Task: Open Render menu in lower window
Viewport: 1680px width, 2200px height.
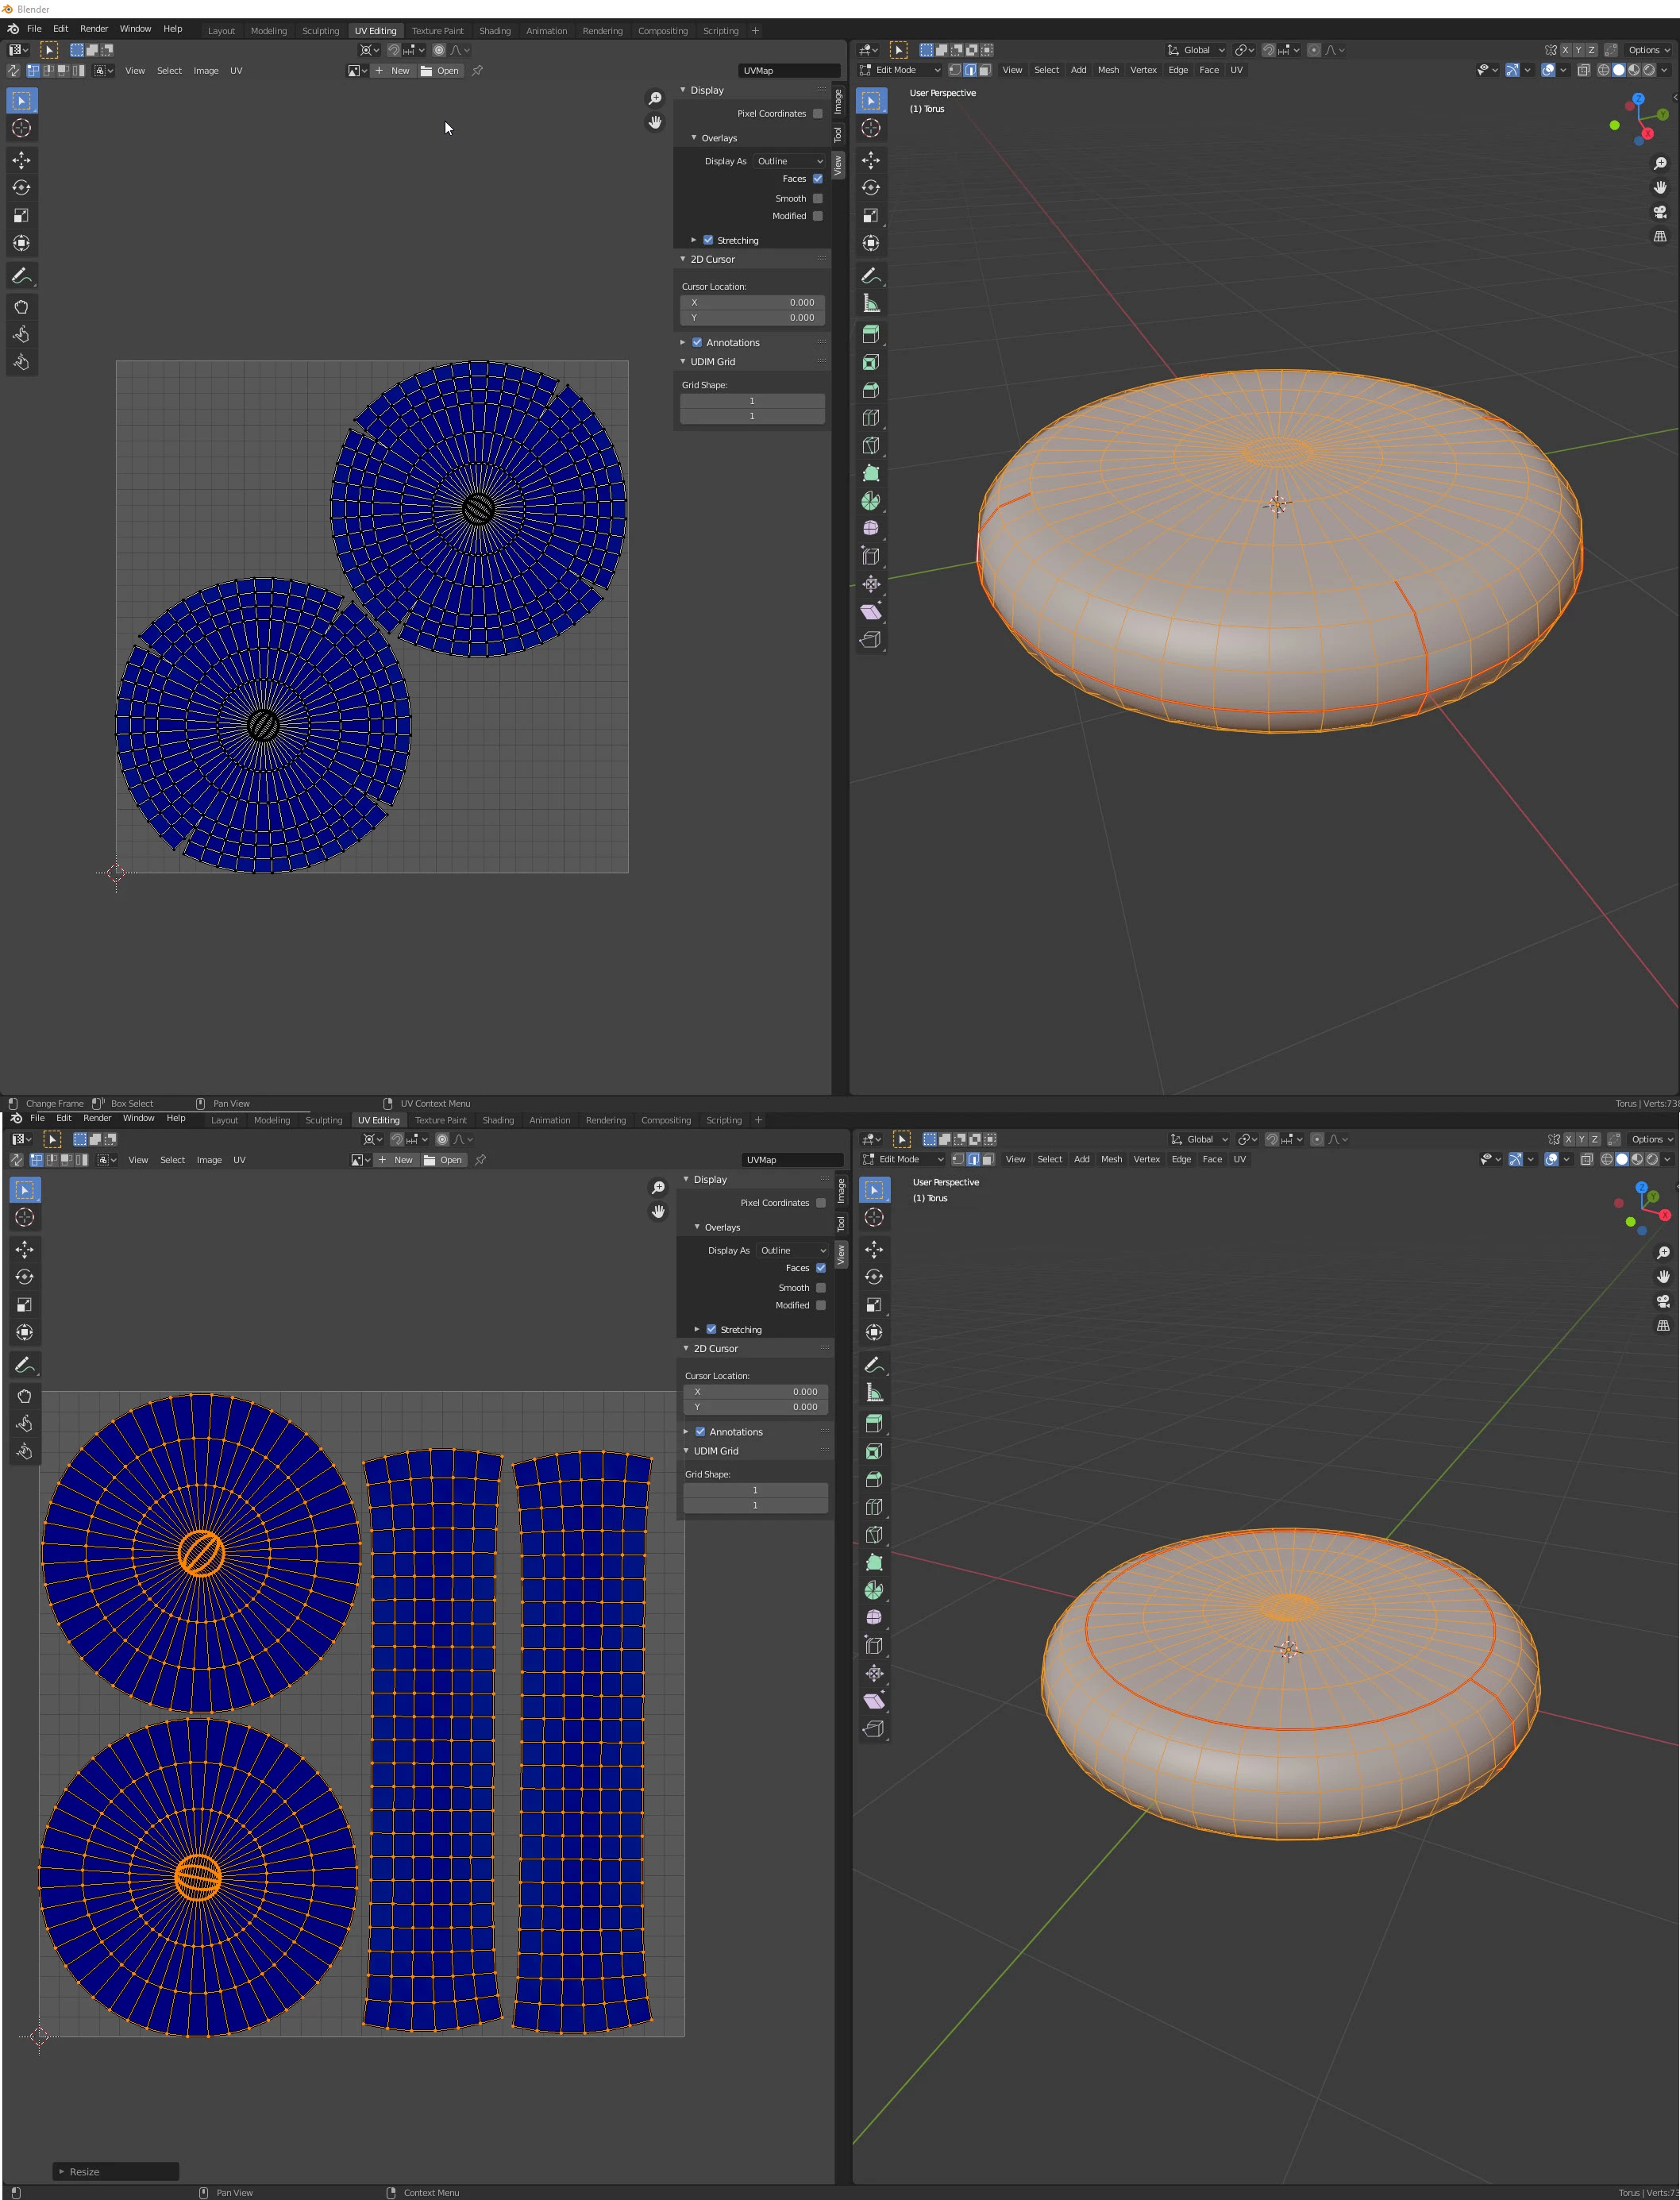Action: (97, 1118)
